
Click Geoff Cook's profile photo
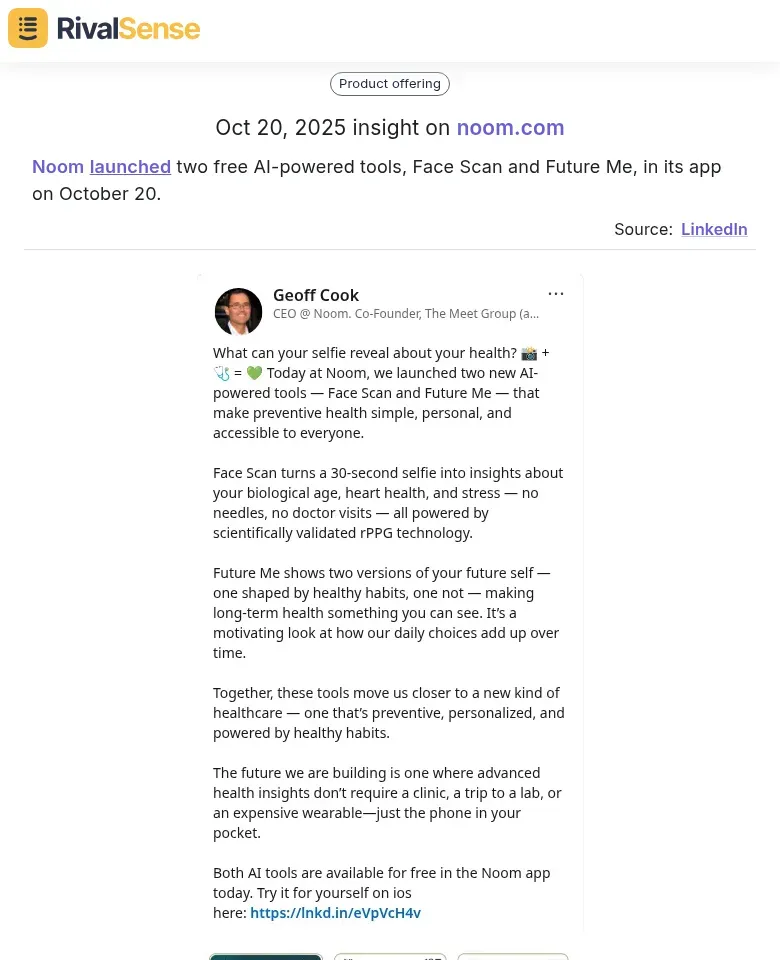tap(238, 311)
